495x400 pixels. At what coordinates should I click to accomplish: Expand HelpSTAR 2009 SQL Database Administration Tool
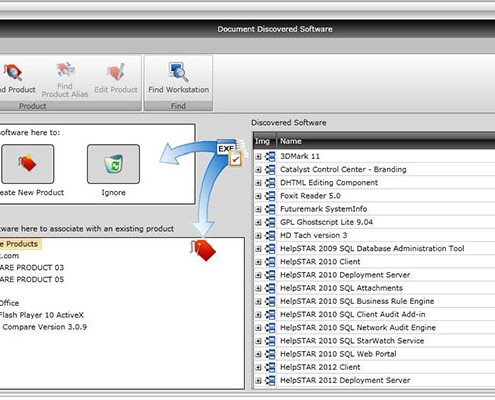(x=258, y=249)
